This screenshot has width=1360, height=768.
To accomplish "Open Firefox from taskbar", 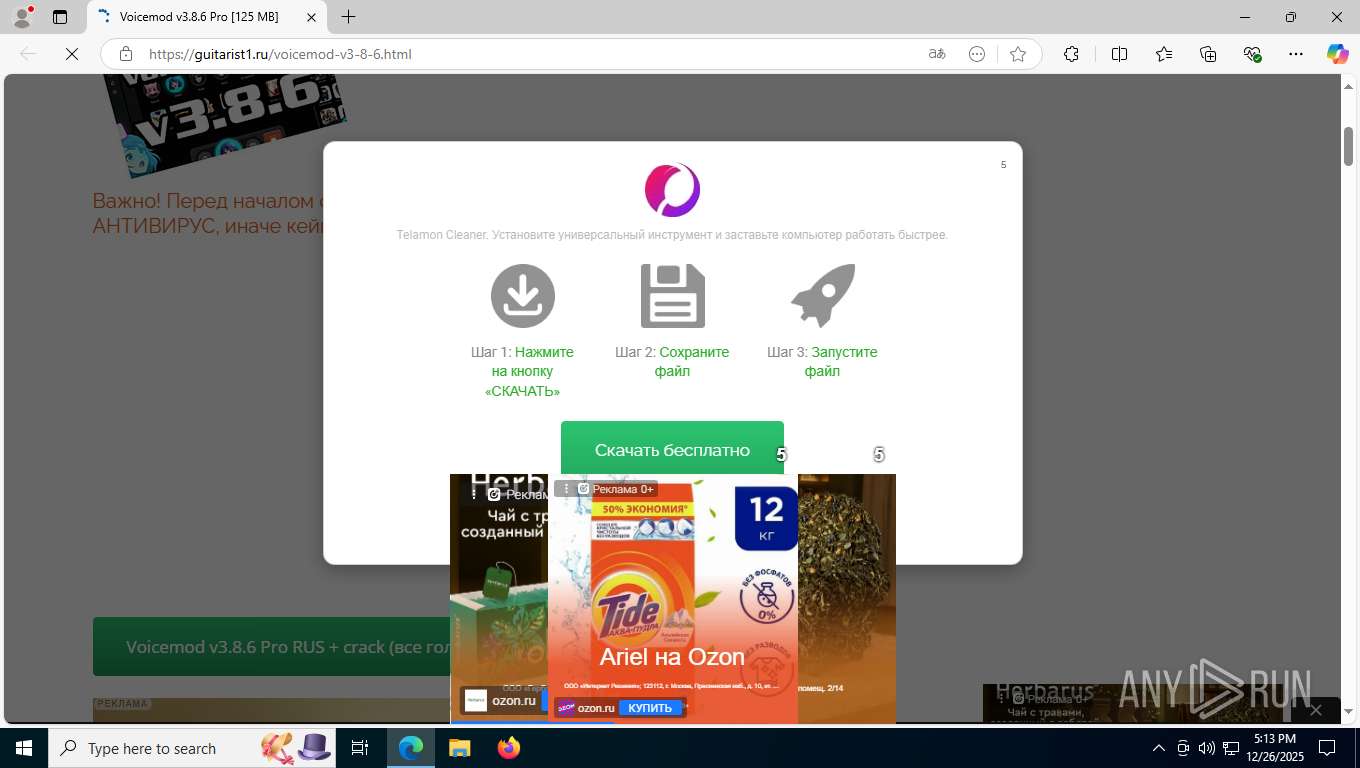I will pos(509,748).
